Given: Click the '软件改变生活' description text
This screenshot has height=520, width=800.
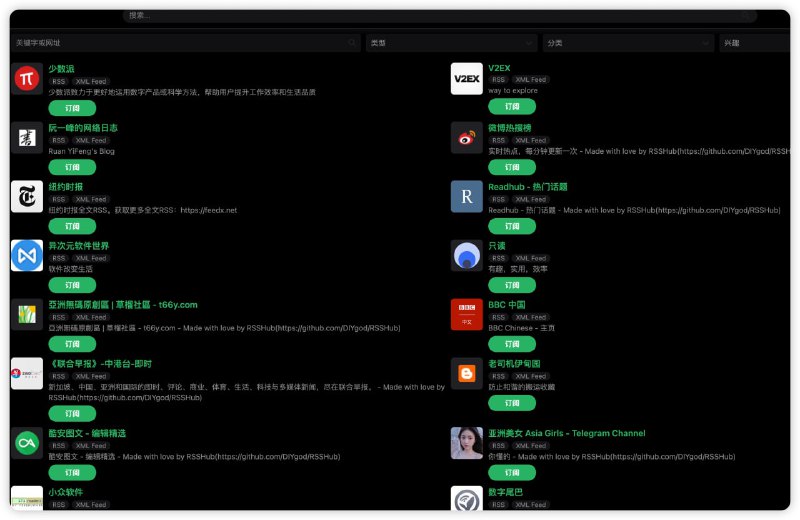Looking at the screenshot, I should coord(71,269).
